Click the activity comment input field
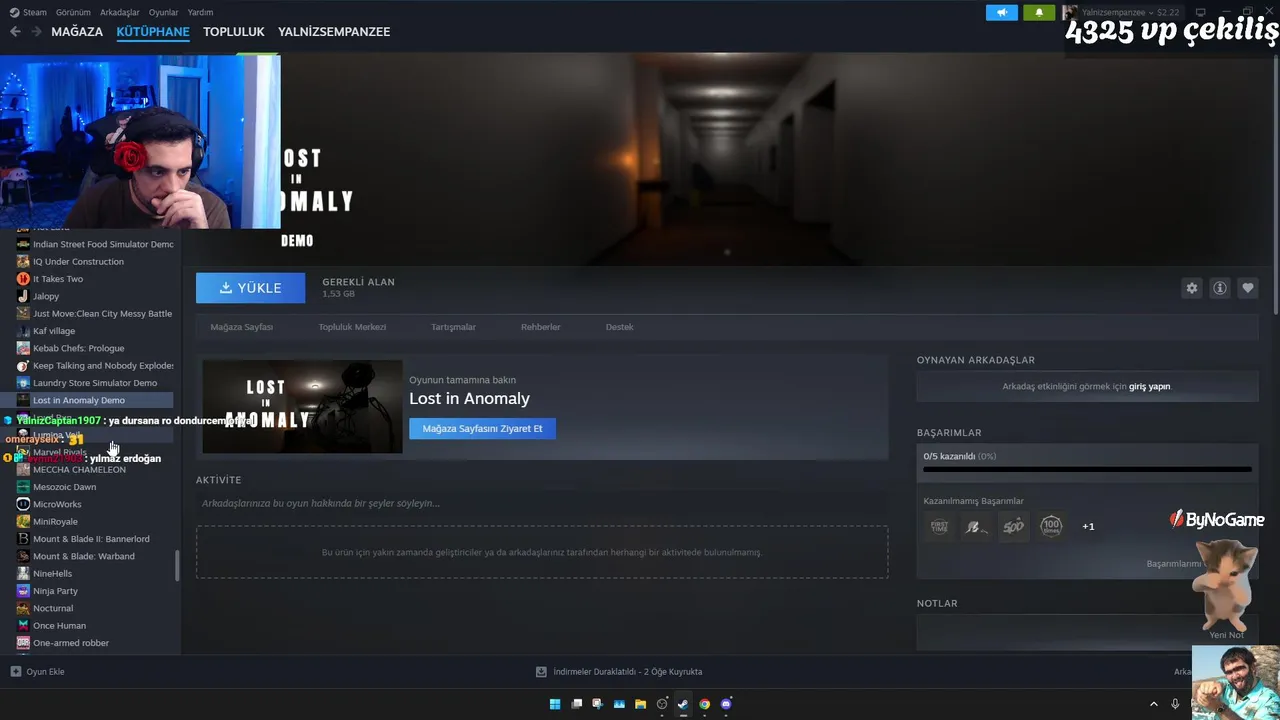Image resolution: width=1280 pixels, height=720 pixels. click(x=542, y=503)
